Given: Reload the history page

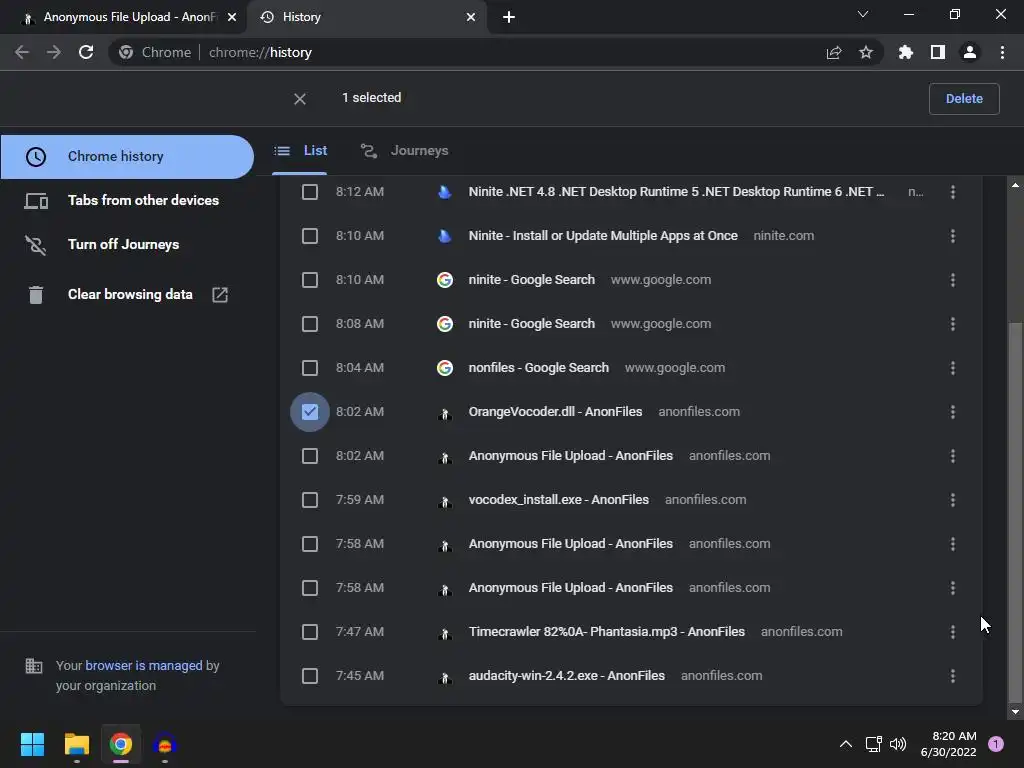Looking at the screenshot, I should point(86,52).
